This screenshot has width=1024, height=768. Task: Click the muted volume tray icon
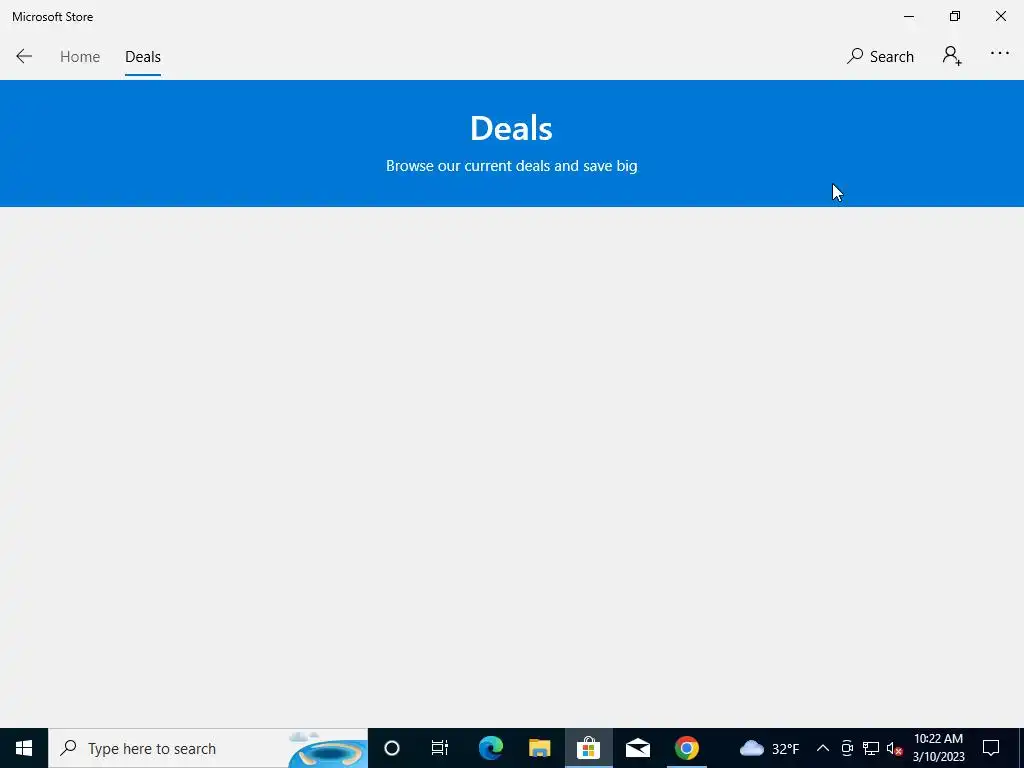coord(894,748)
